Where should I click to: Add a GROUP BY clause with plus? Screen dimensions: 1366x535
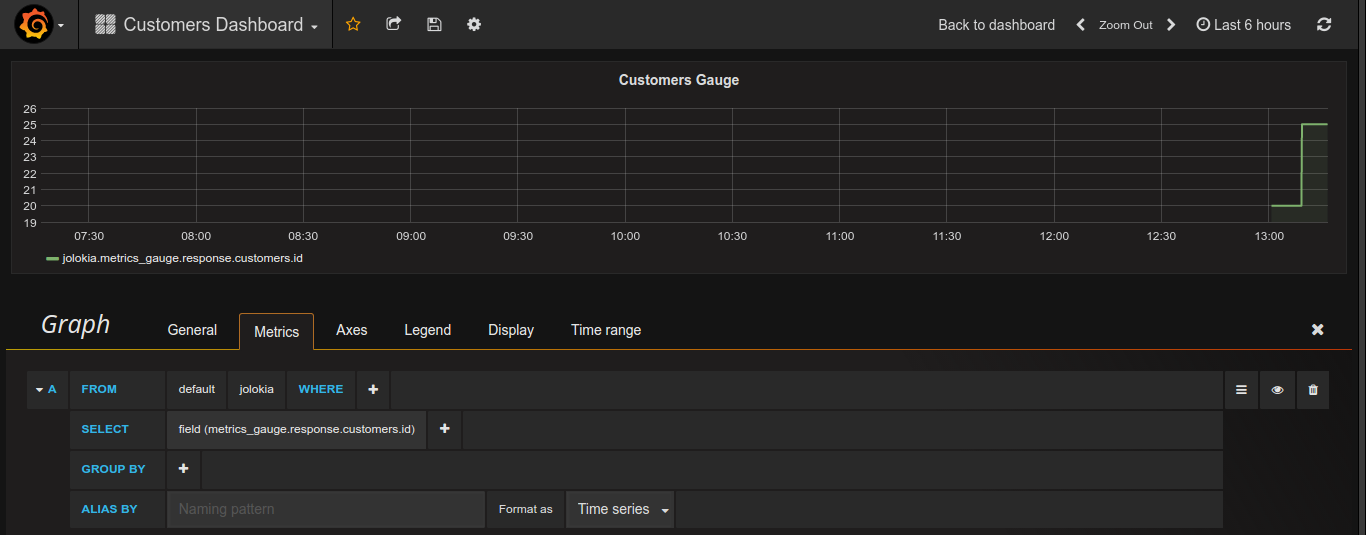(183, 469)
